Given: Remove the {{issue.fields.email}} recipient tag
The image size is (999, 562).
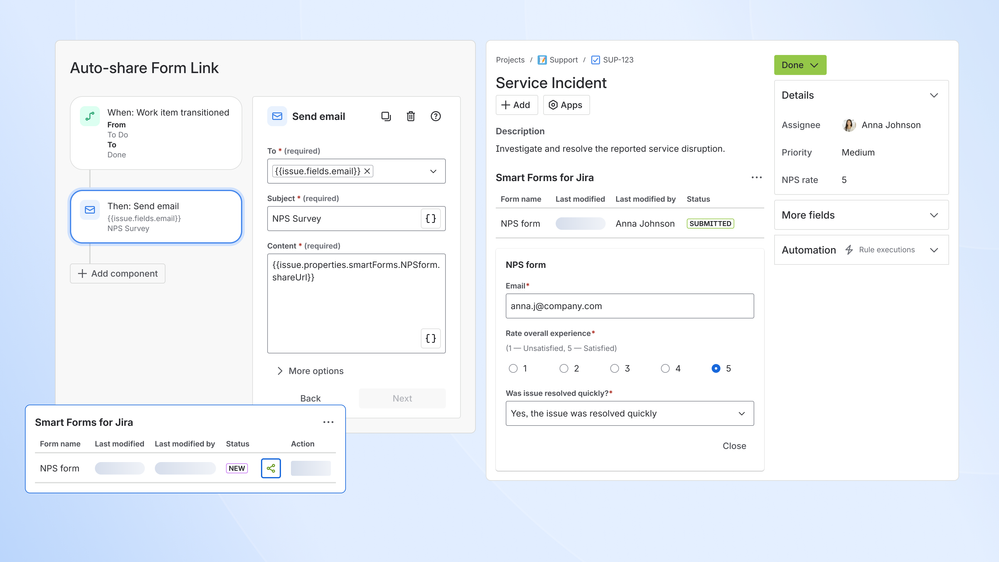Looking at the screenshot, I should (367, 171).
